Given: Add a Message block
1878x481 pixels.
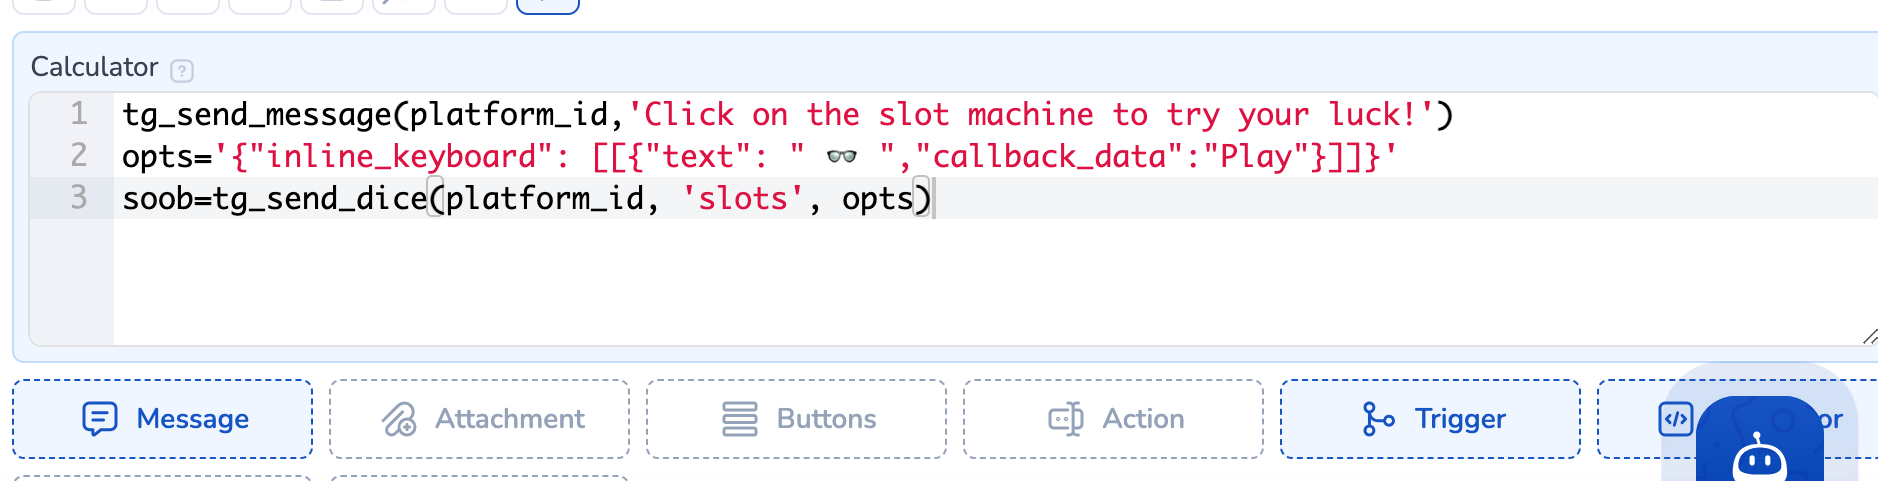Looking at the screenshot, I should (x=163, y=419).
